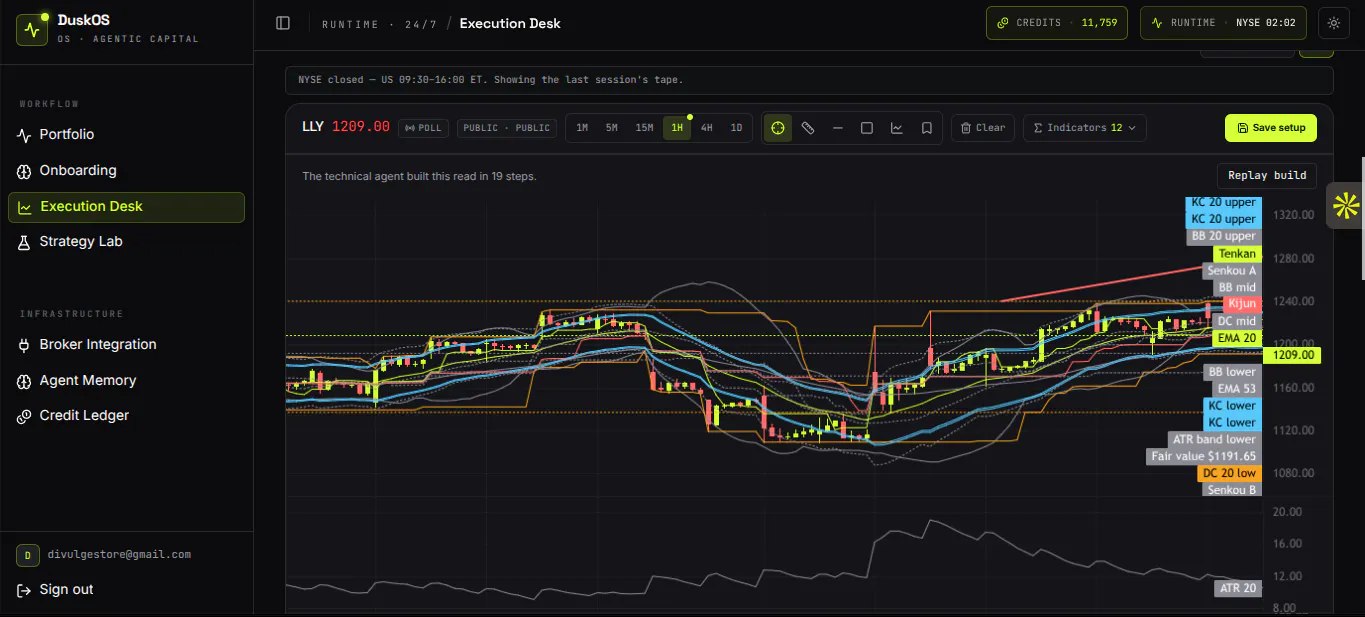Image resolution: width=1365 pixels, height=617 pixels.
Task: Click the 1209.00 current price tag
Action: (1291, 355)
